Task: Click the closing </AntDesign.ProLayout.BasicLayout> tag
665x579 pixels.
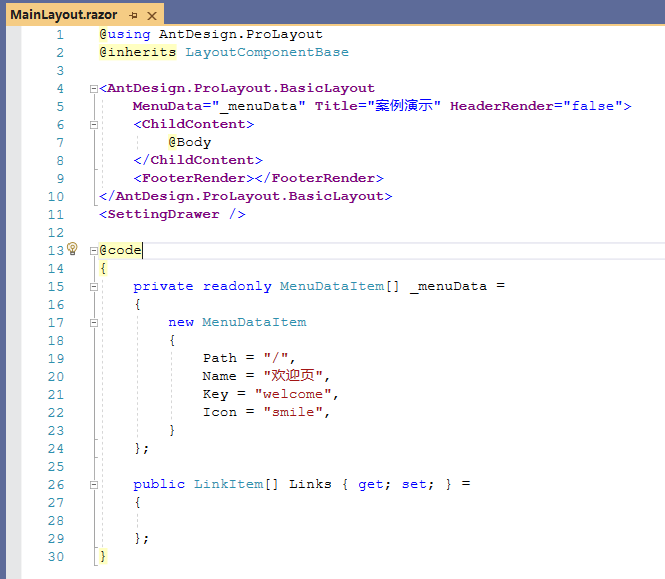Action: [x=246, y=196]
